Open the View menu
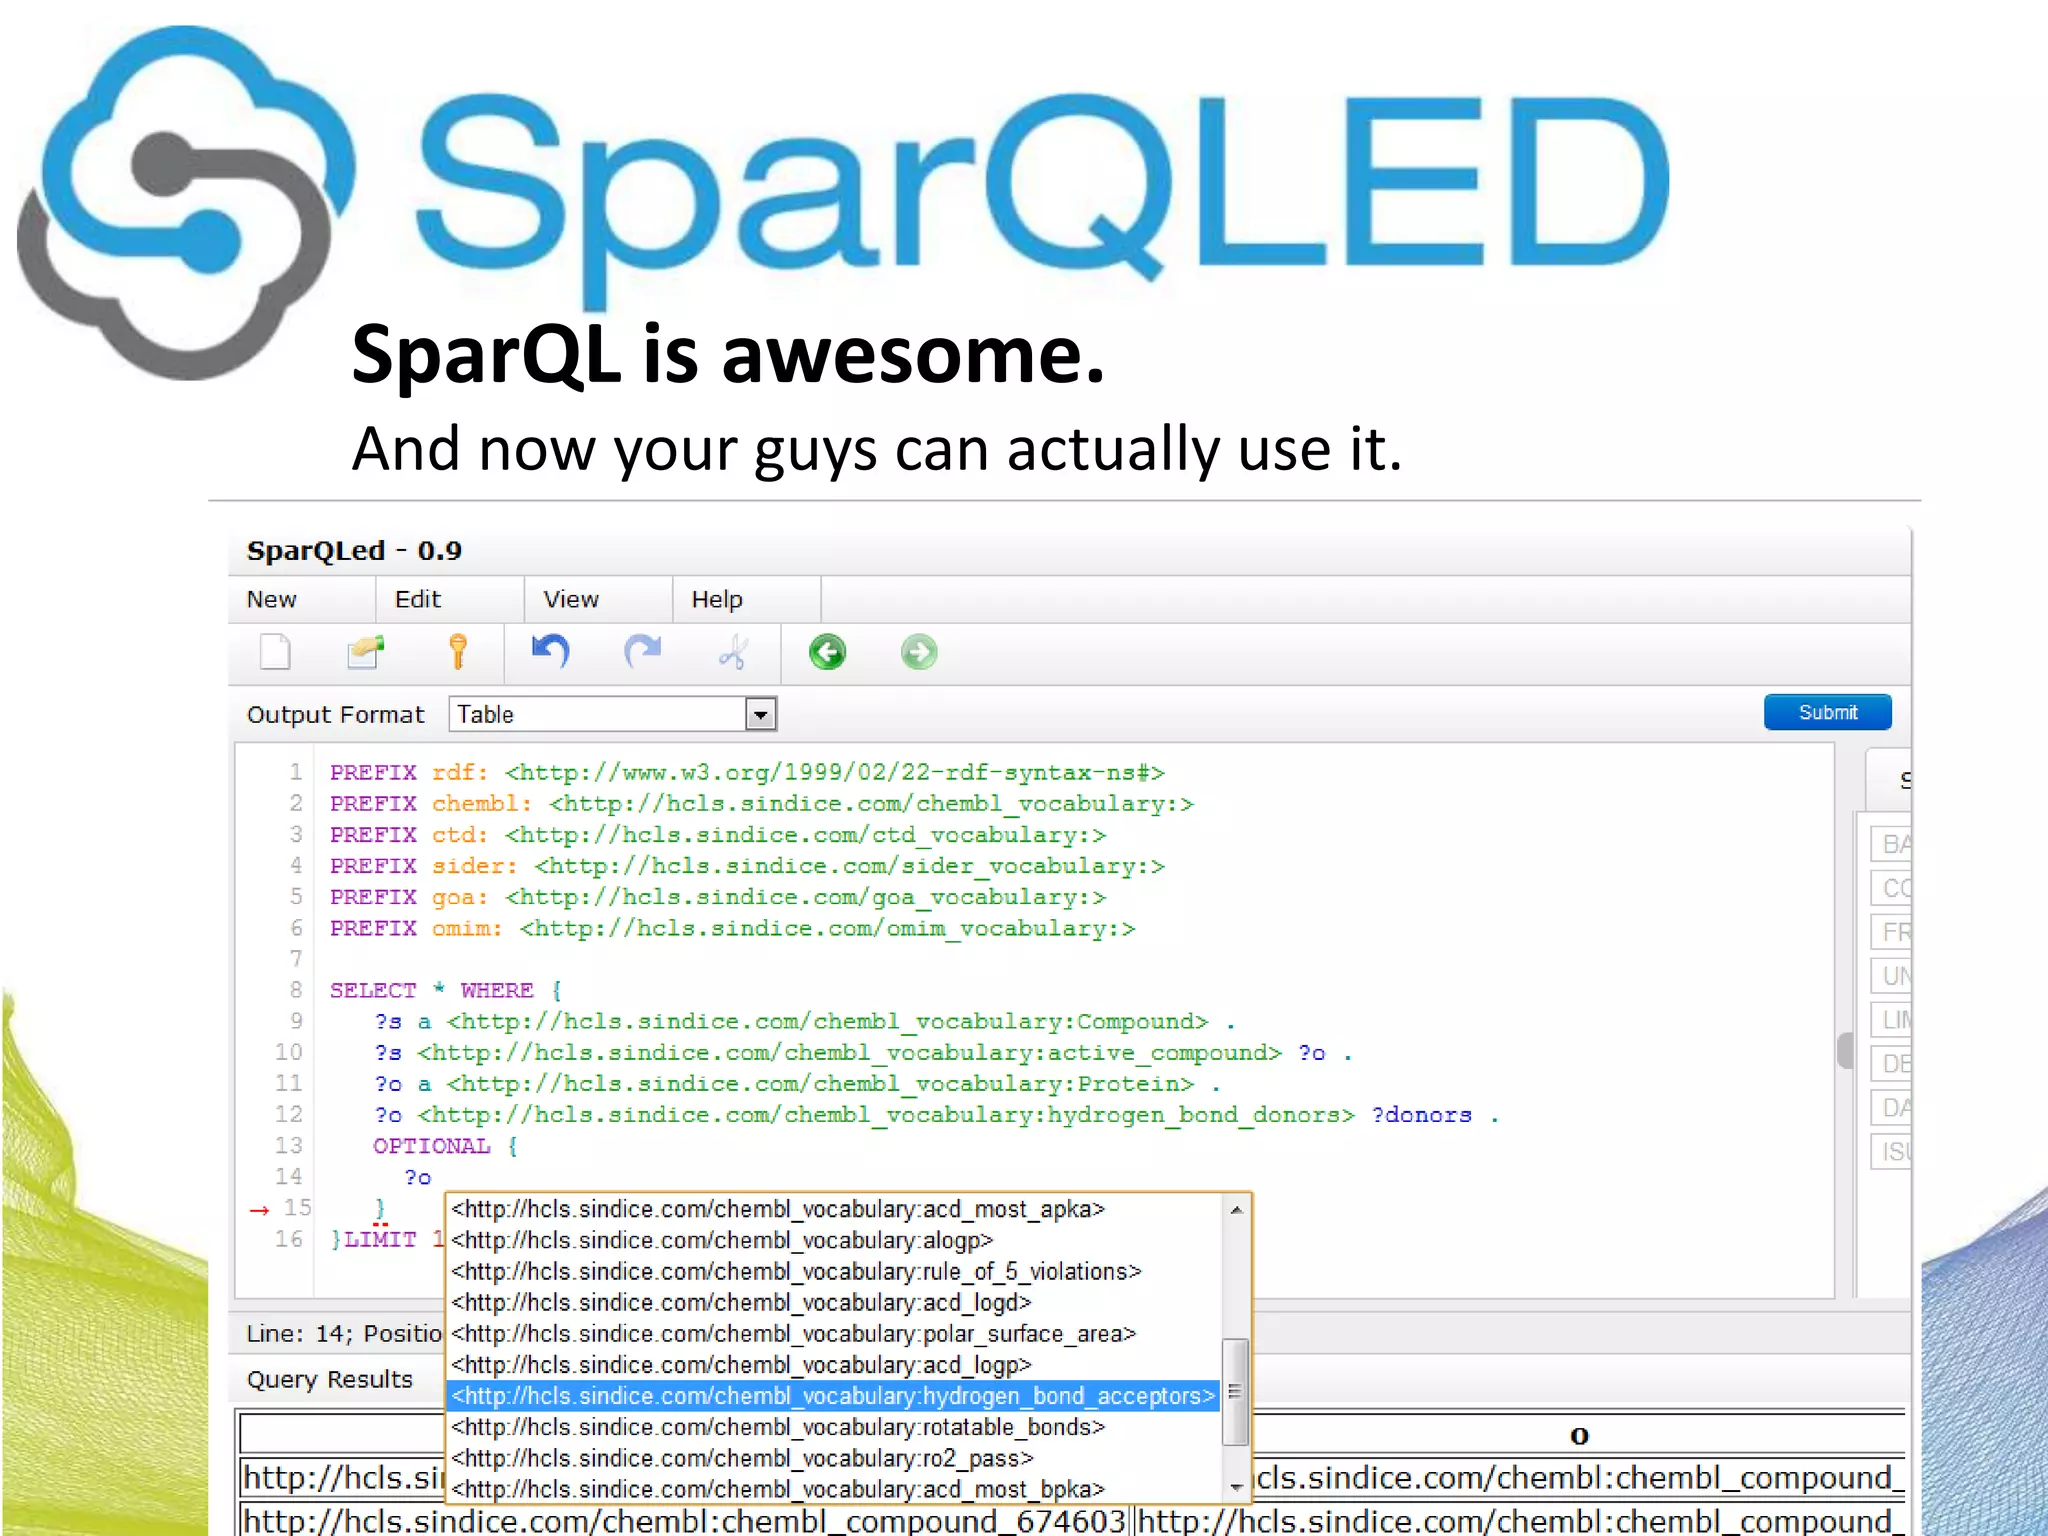 (x=571, y=599)
